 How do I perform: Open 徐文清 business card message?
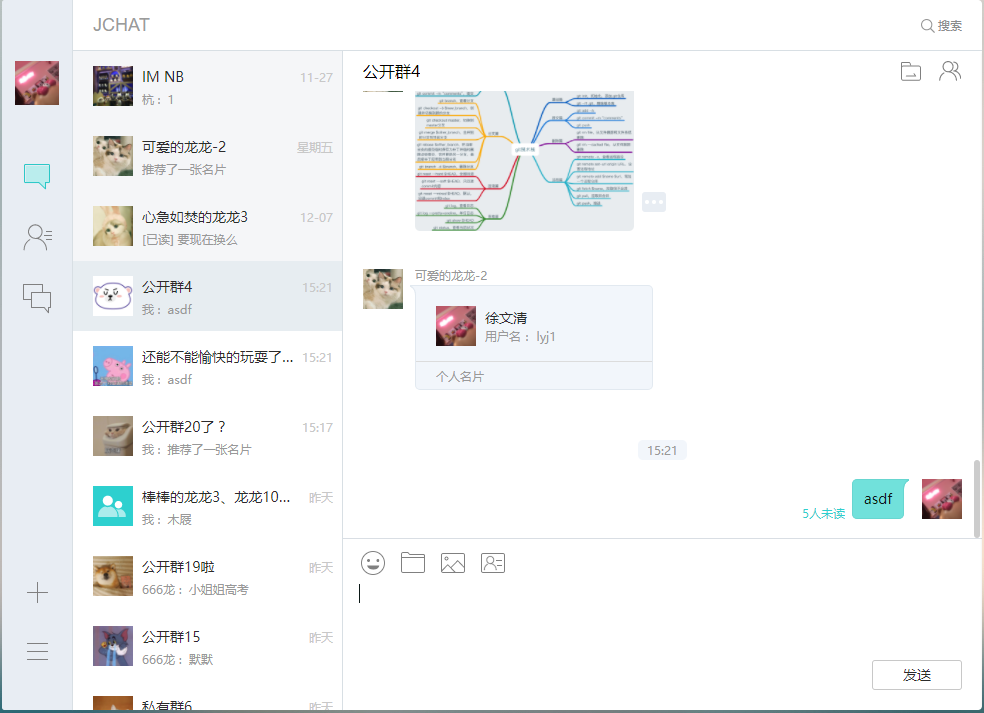(533, 338)
